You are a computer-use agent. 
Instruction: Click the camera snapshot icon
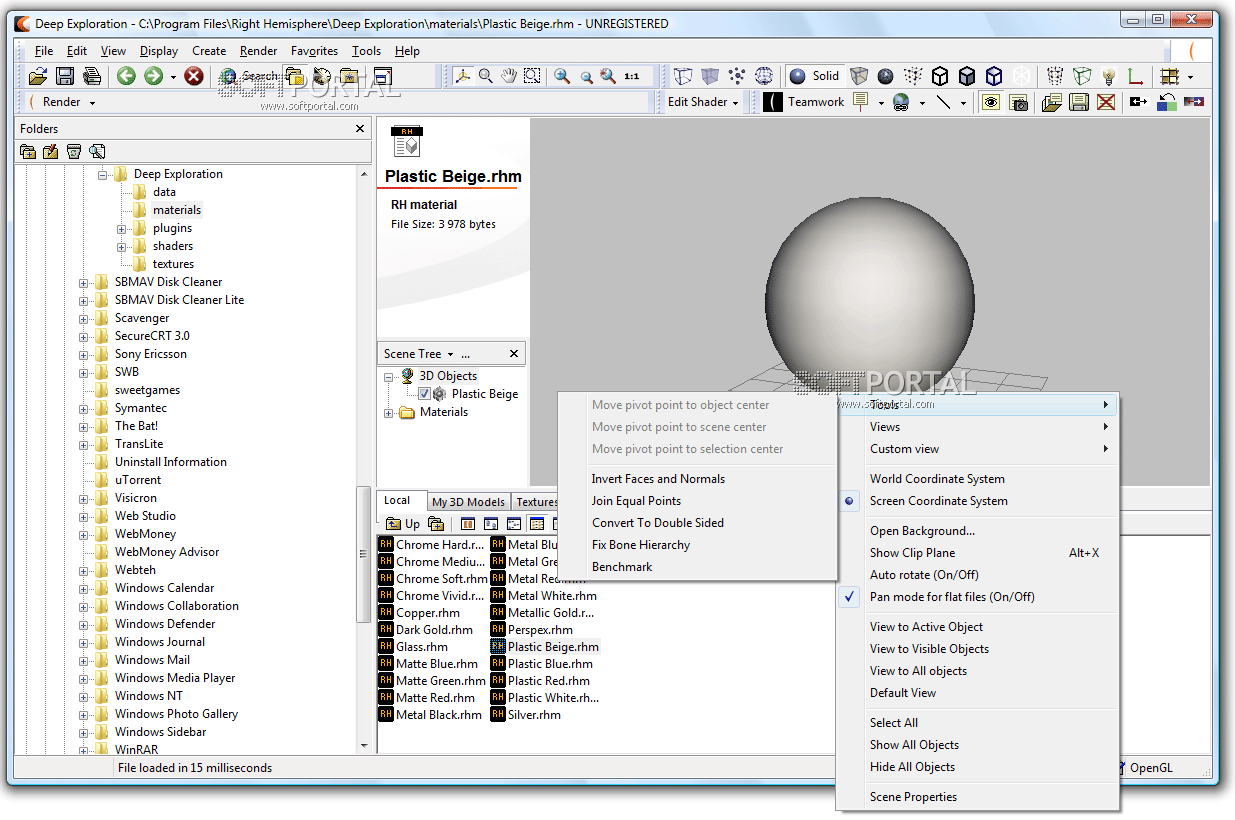(1019, 102)
